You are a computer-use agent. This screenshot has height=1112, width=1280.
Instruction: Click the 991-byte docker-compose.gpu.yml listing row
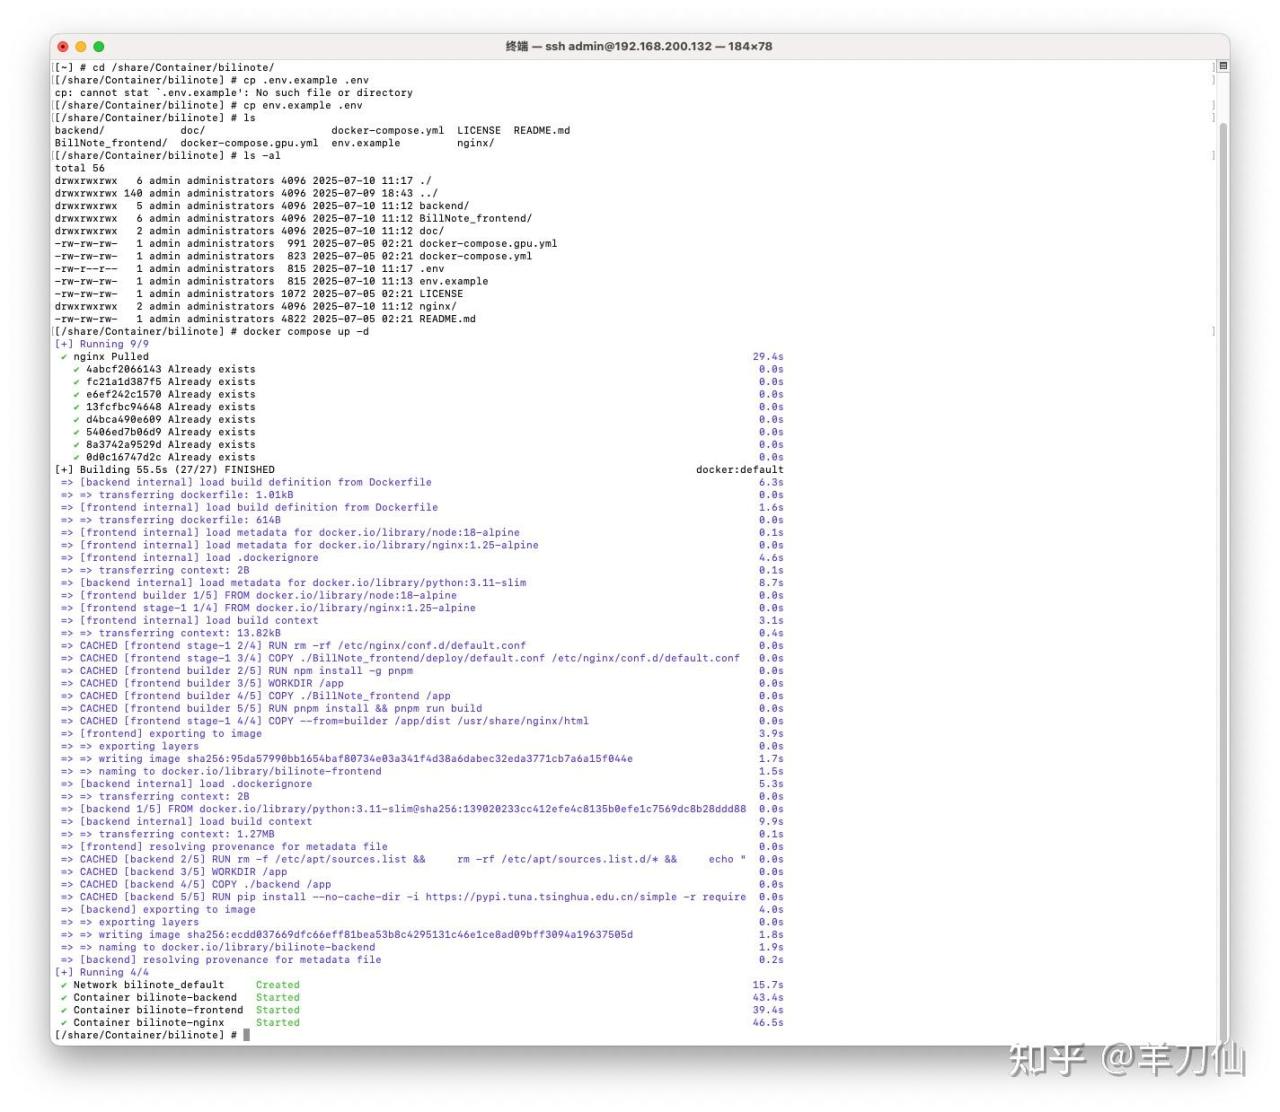(x=306, y=243)
